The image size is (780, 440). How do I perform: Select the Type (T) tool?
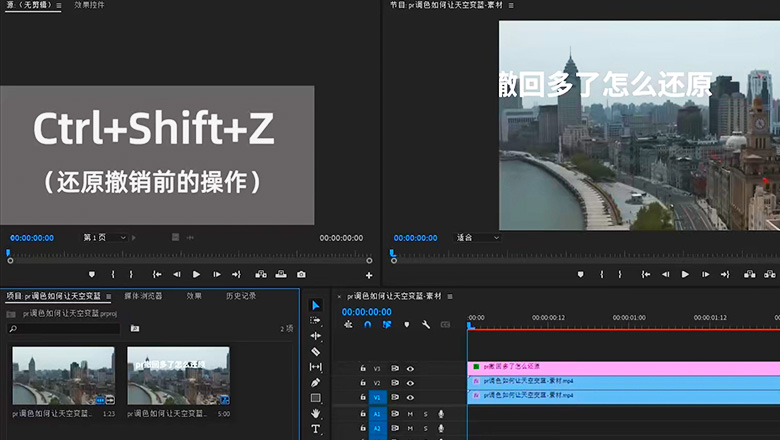(x=315, y=429)
